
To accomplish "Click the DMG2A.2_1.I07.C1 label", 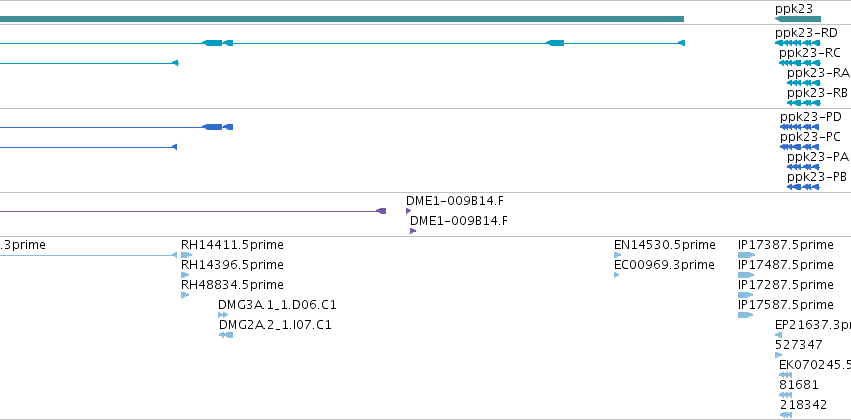I will pos(275,326).
